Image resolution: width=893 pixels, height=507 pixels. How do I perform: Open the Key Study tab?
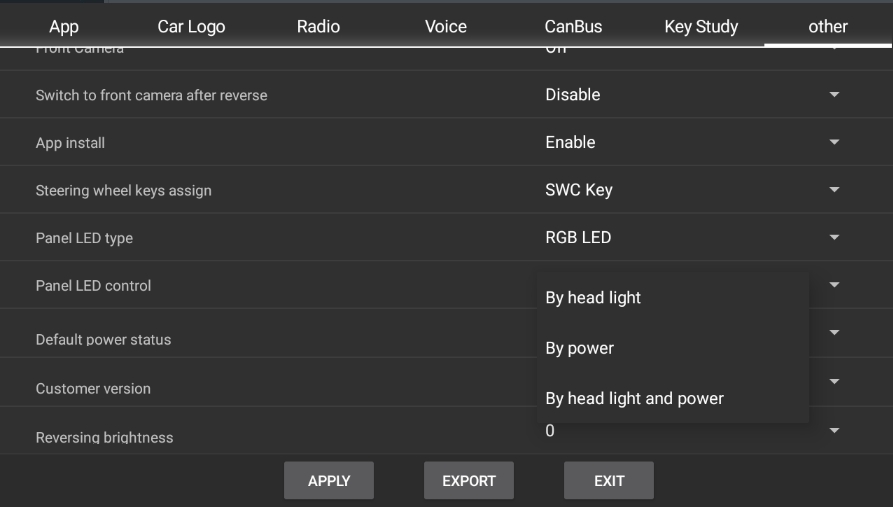[701, 27]
